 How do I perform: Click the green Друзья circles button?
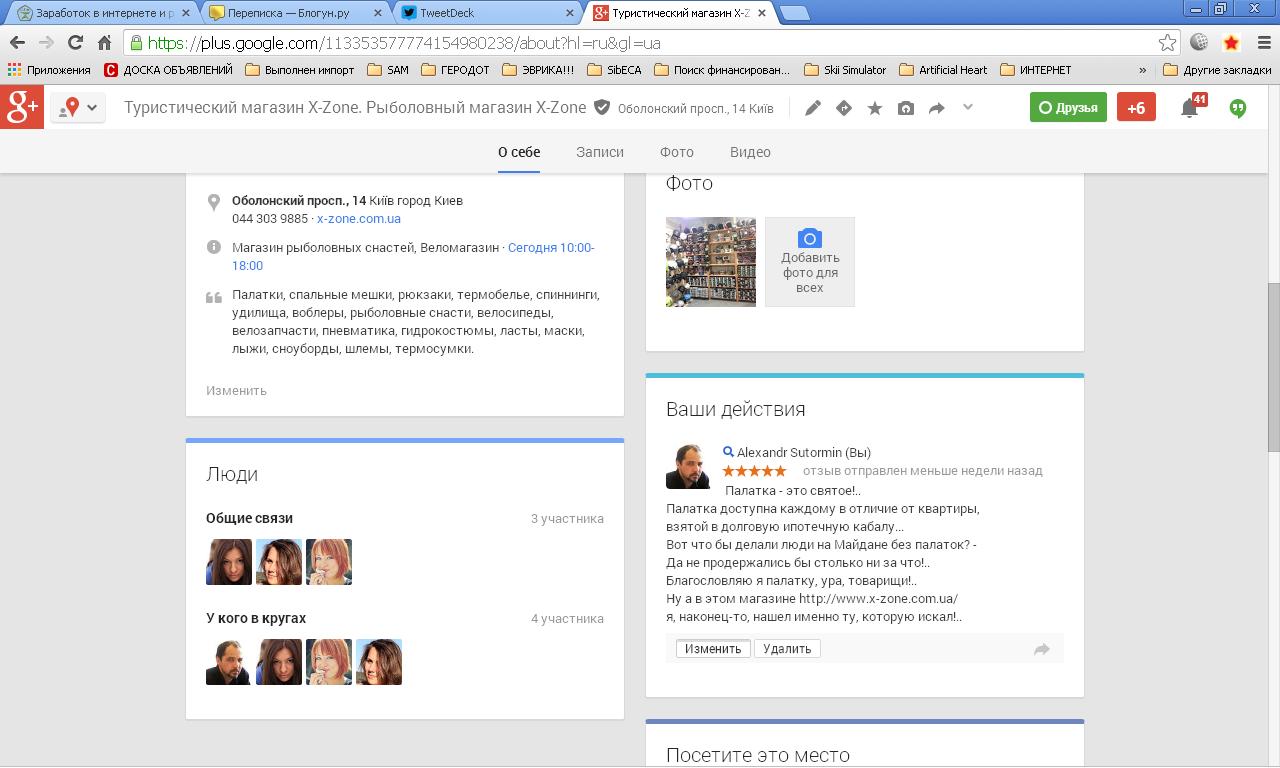(x=1068, y=107)
